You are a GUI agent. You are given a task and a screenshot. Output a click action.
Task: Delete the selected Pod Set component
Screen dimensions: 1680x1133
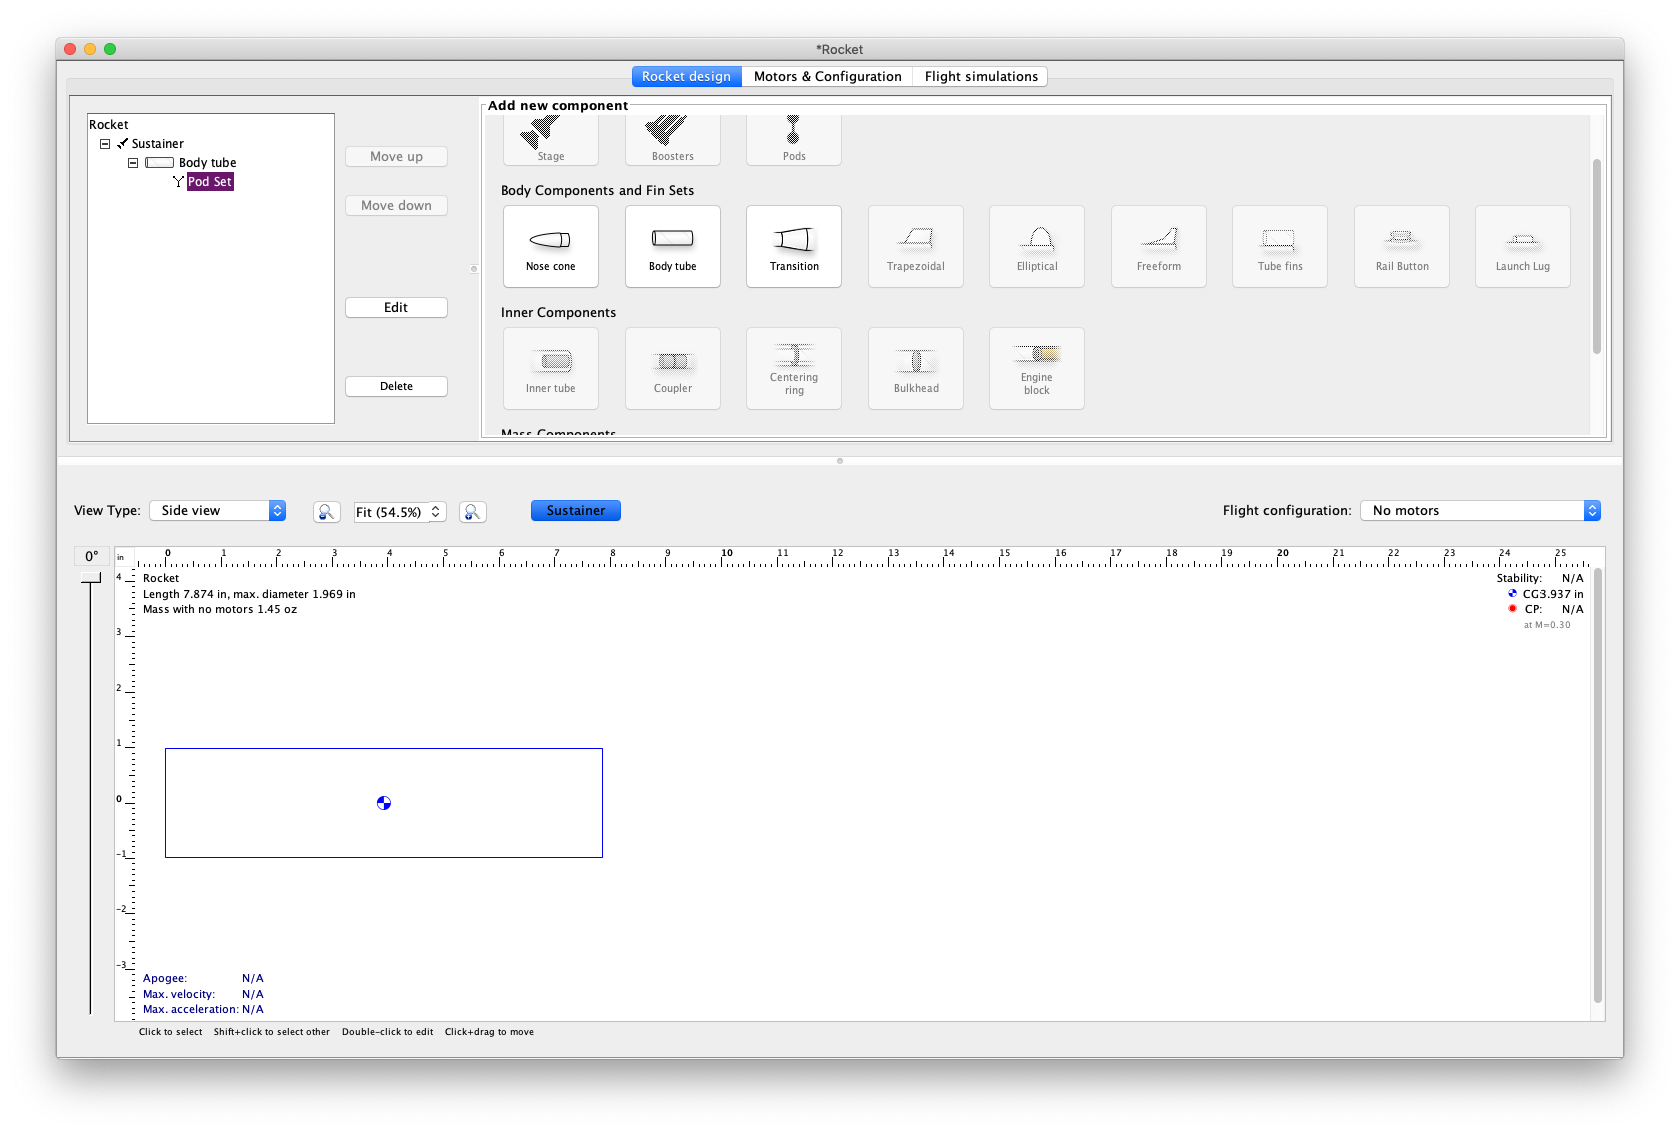click(x=396, y=386)
